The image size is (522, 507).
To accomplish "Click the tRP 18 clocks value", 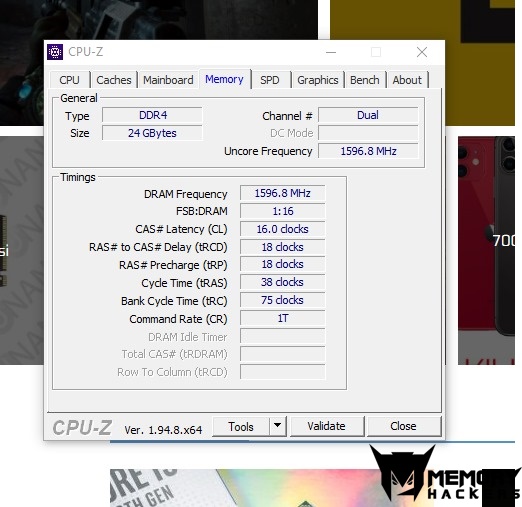I will pos(282,264).
